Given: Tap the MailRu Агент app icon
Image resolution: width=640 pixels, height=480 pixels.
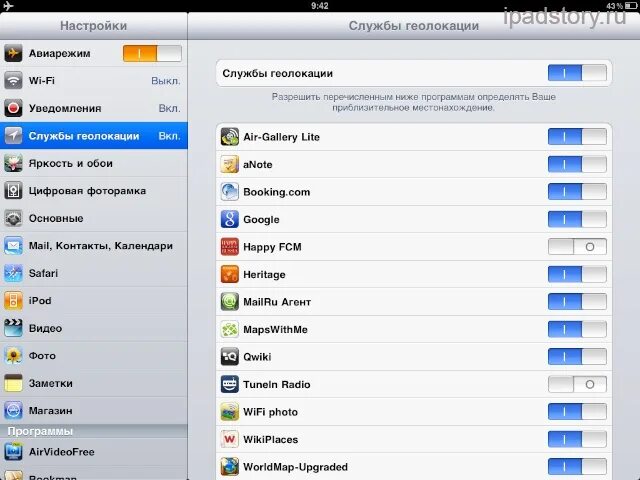Looking at the screenshot, I should tap(229, 302).
